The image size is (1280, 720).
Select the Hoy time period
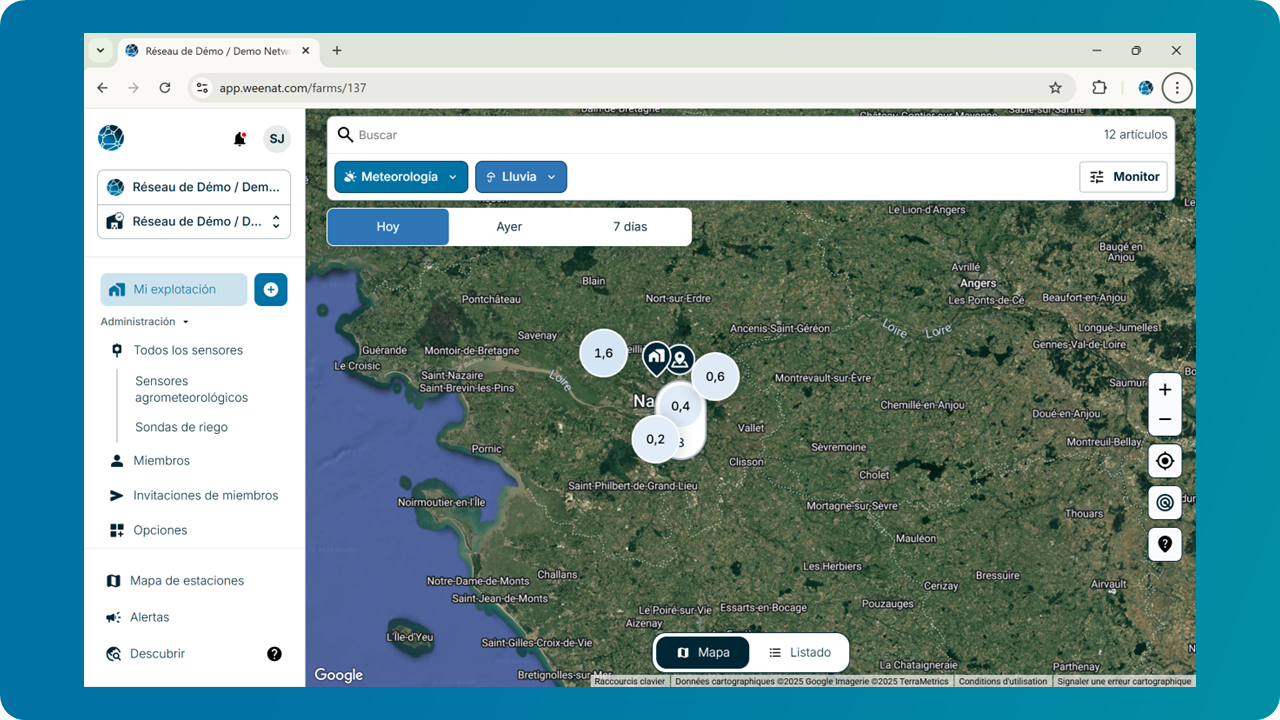(388, 227)
